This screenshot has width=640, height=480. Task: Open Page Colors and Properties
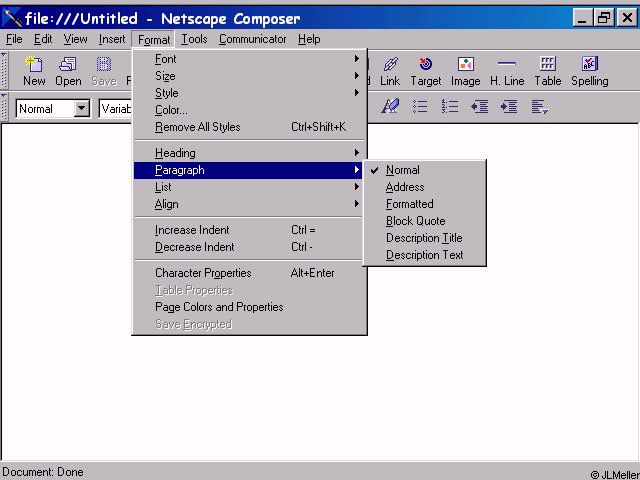coord(248,307)
